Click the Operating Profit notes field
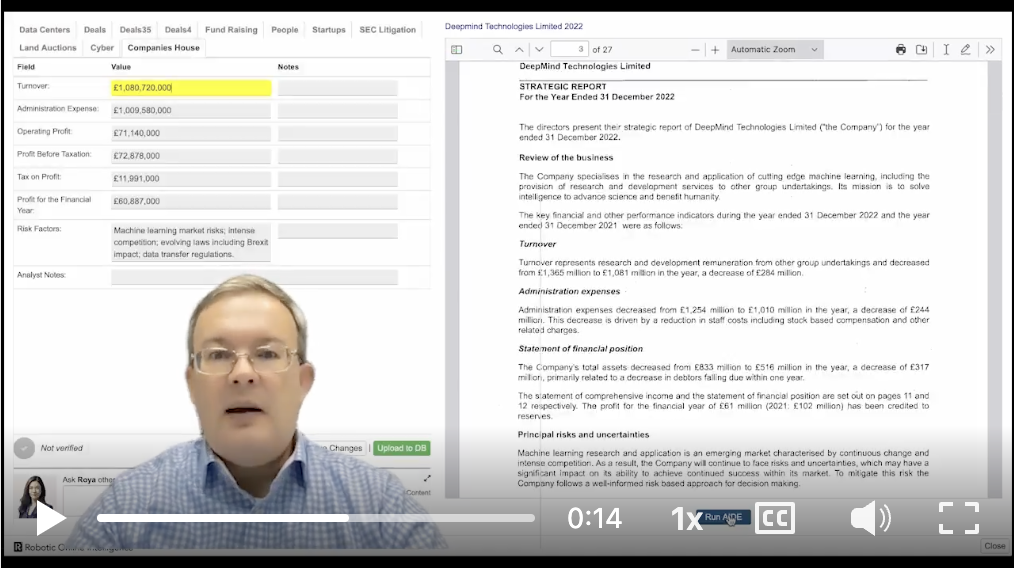The width and height of the screenshot is (1014, 568). pyautogui.click(x=338, y=133)
